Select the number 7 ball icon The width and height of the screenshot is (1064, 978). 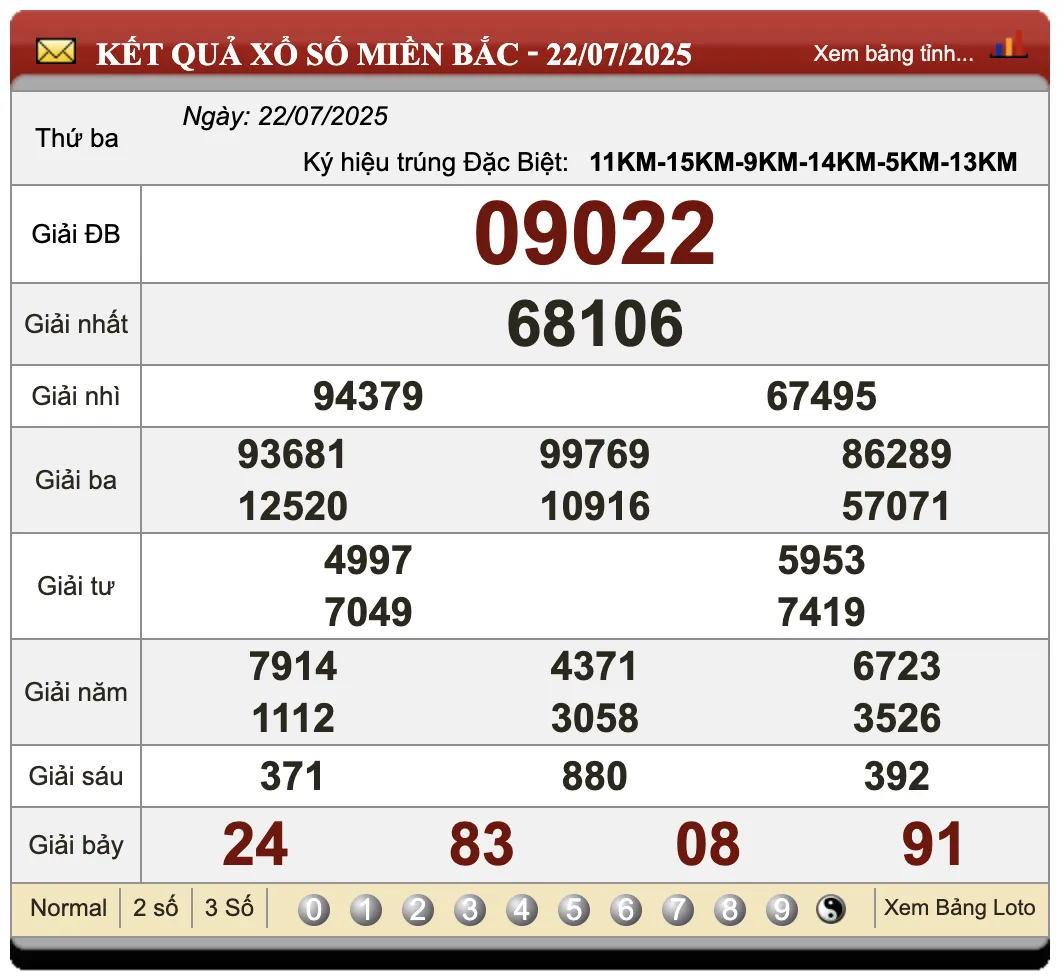coord(679,908)
